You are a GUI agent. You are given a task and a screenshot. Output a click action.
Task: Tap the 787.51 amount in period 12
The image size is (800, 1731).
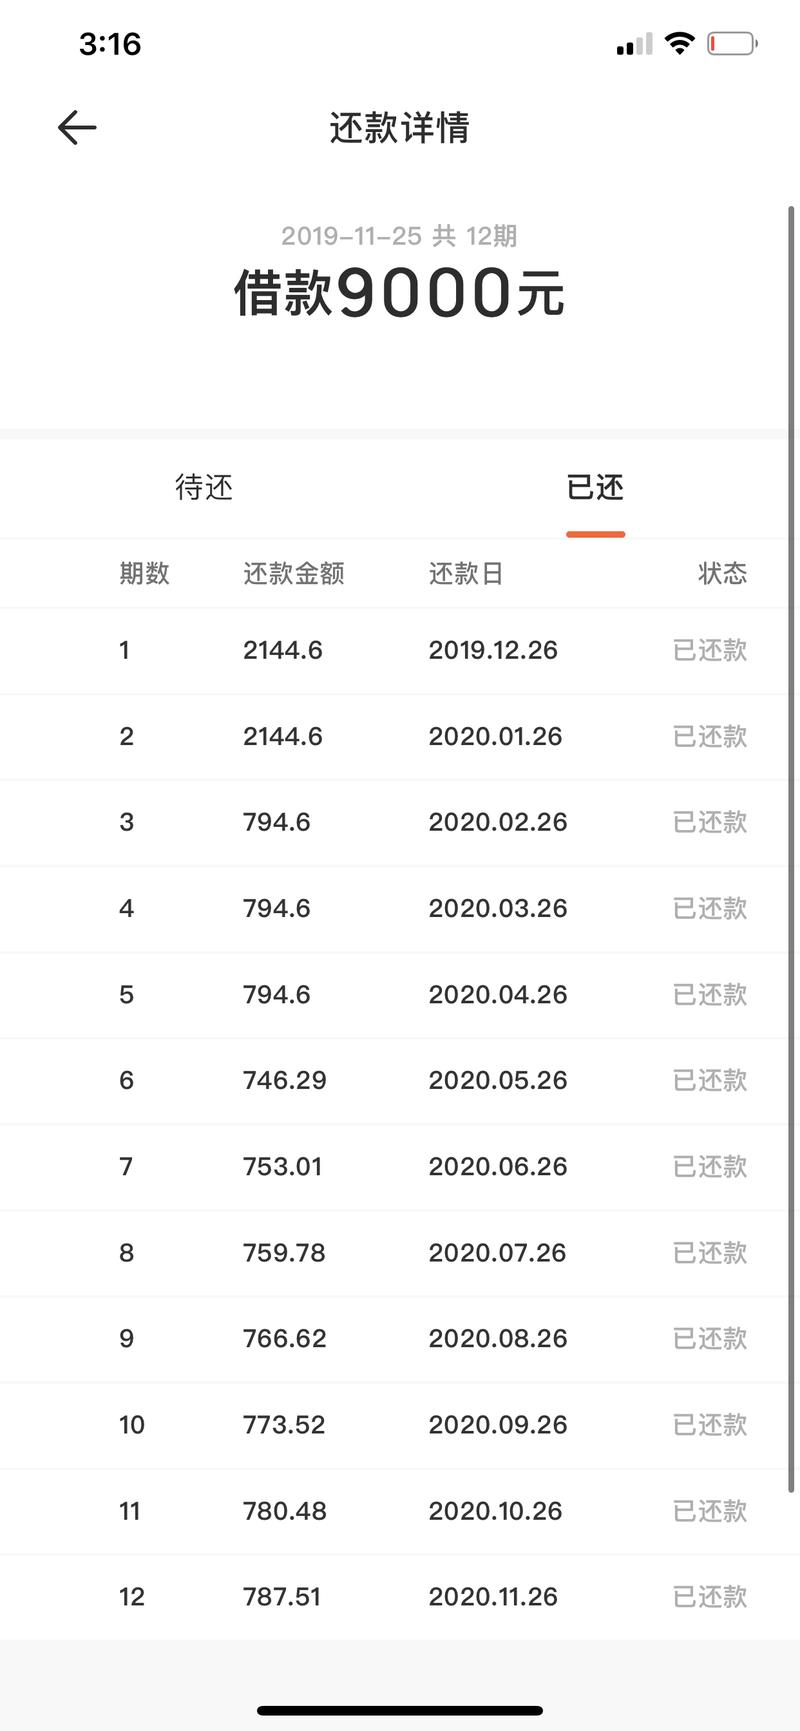point(282,1596)
